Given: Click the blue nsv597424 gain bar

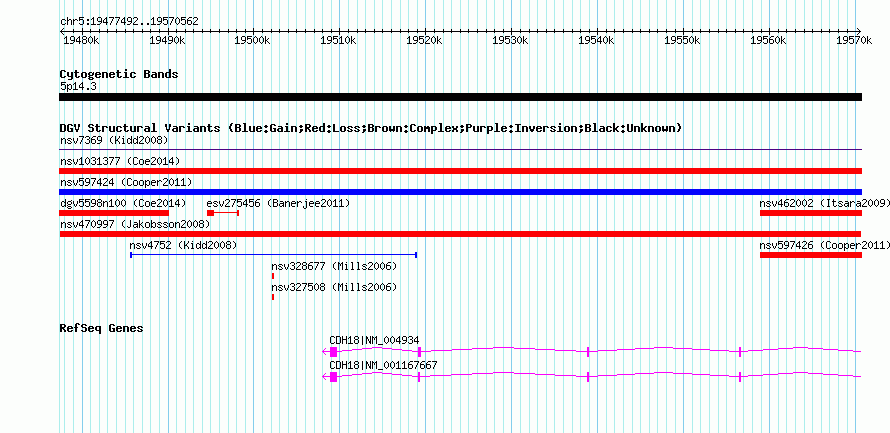Looking at the screenshot, I should [460, 192].
